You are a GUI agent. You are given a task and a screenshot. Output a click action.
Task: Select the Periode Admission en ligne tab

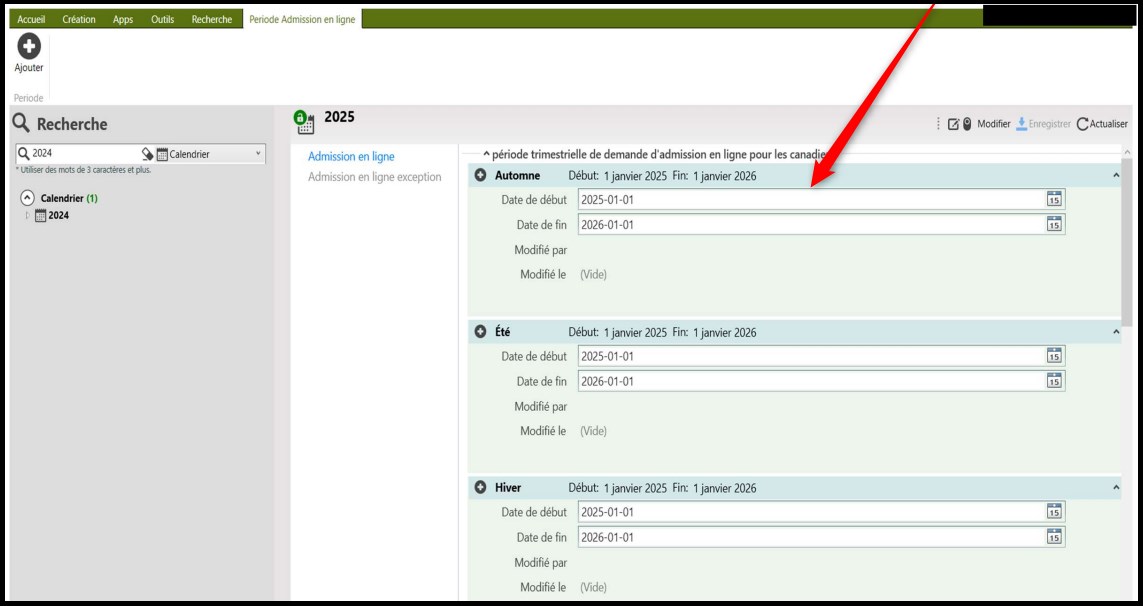[x=302, y=19]
